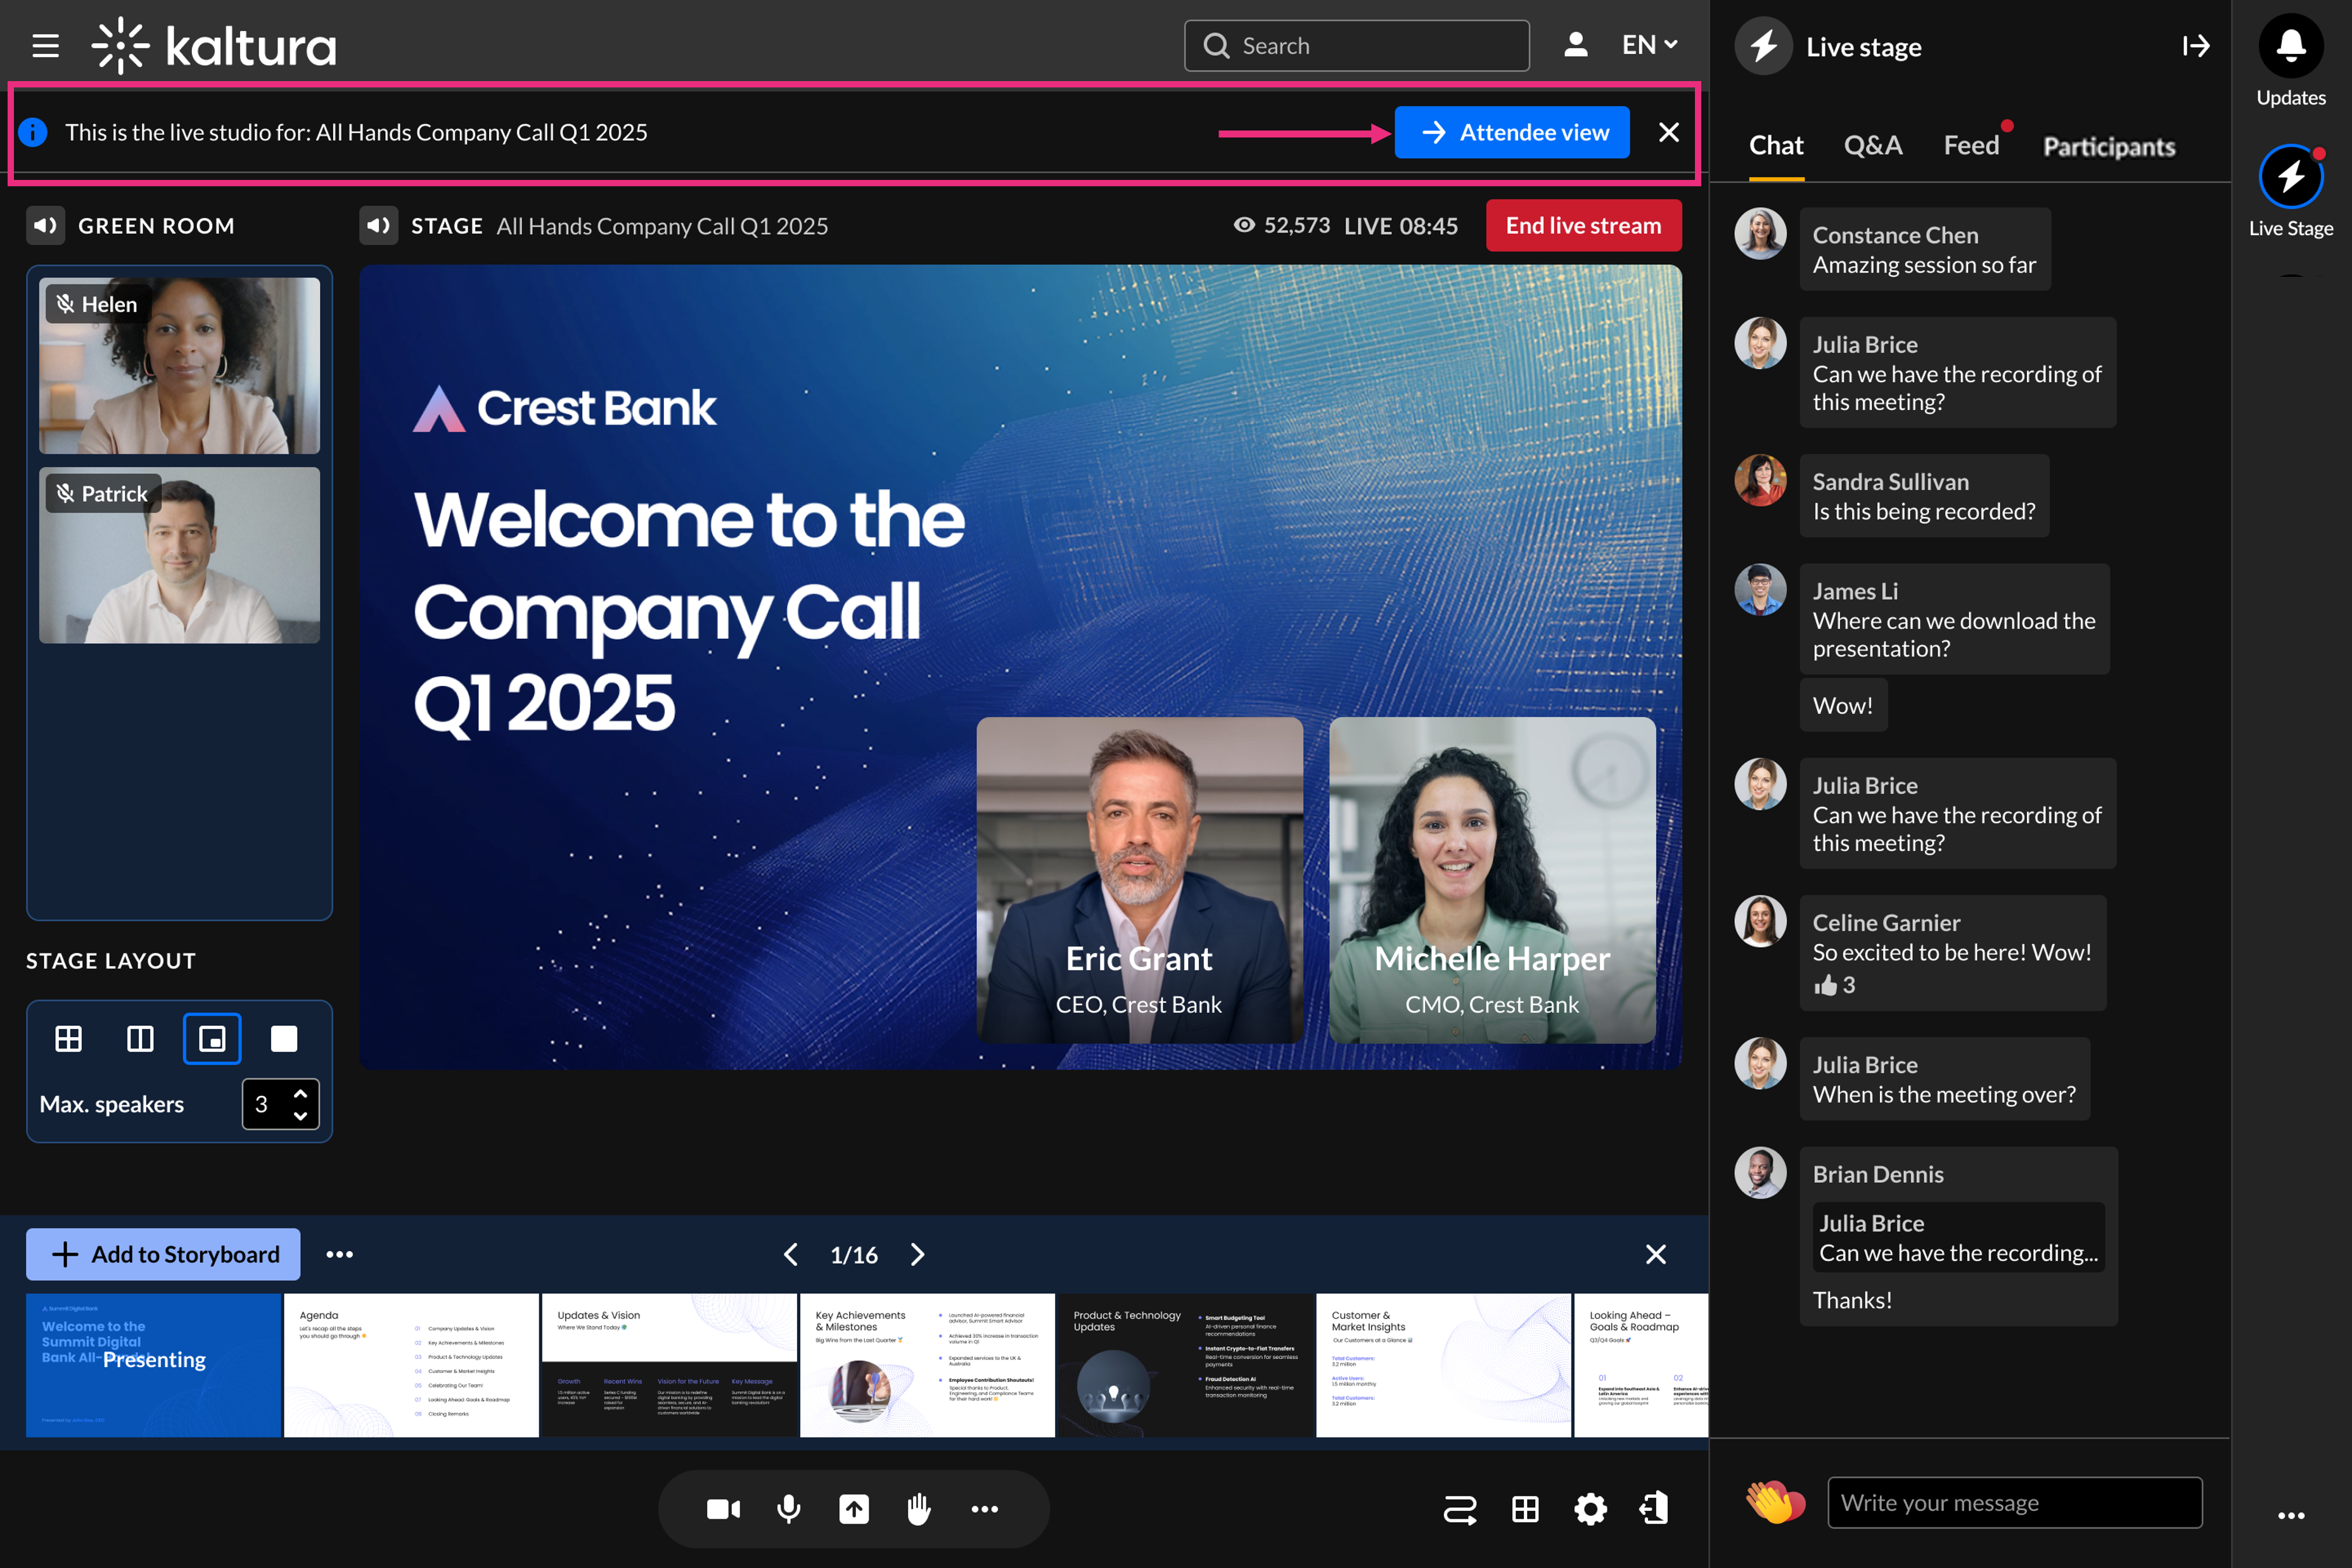Toggle the Stage audio speaker button
2352x1568 pixels.
coord(379,226)
